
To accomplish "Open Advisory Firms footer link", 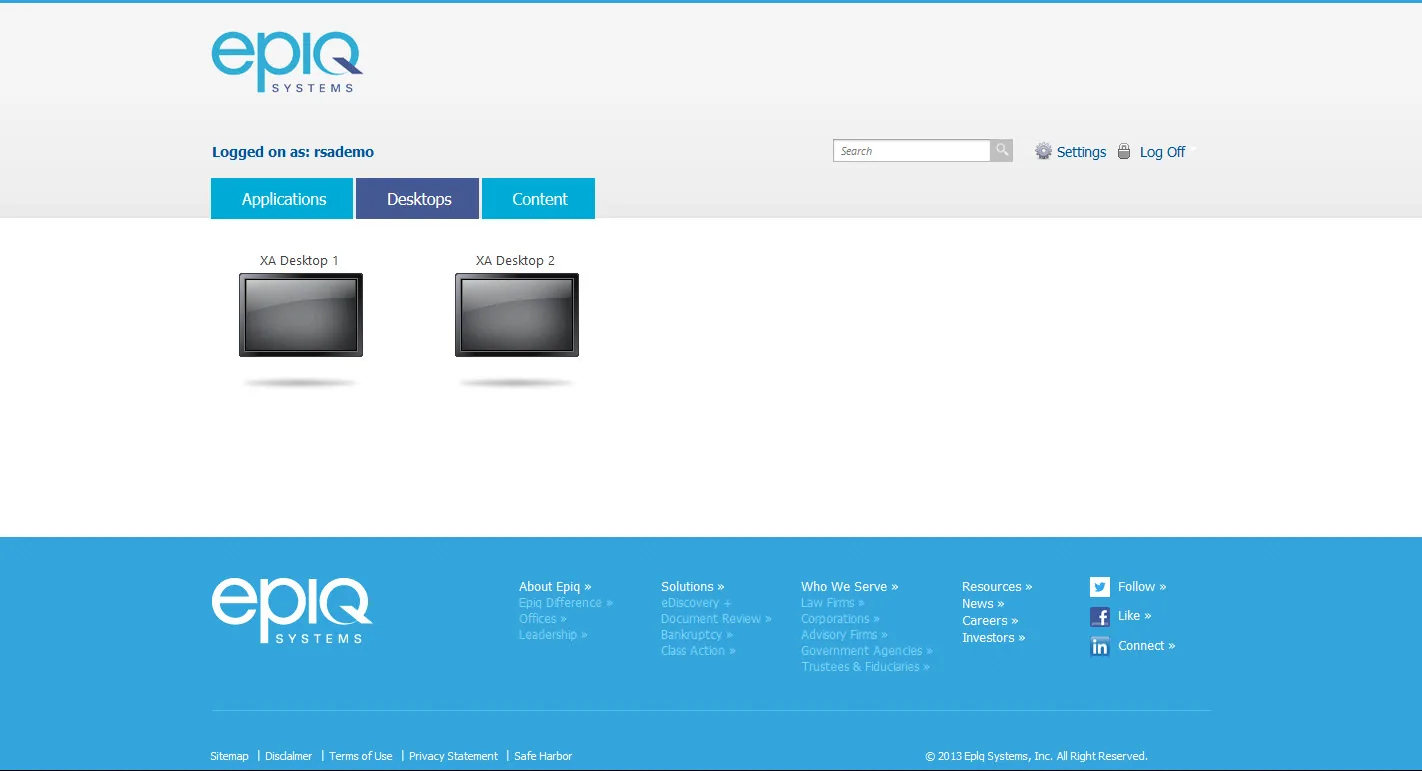I will [x=844, y=635].
